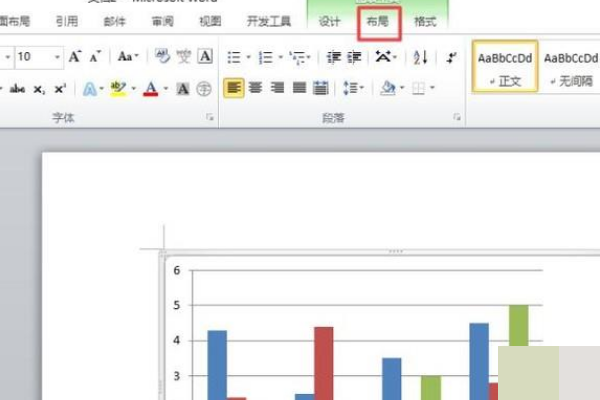Open the font color dropdown arrow

[166, 89]
